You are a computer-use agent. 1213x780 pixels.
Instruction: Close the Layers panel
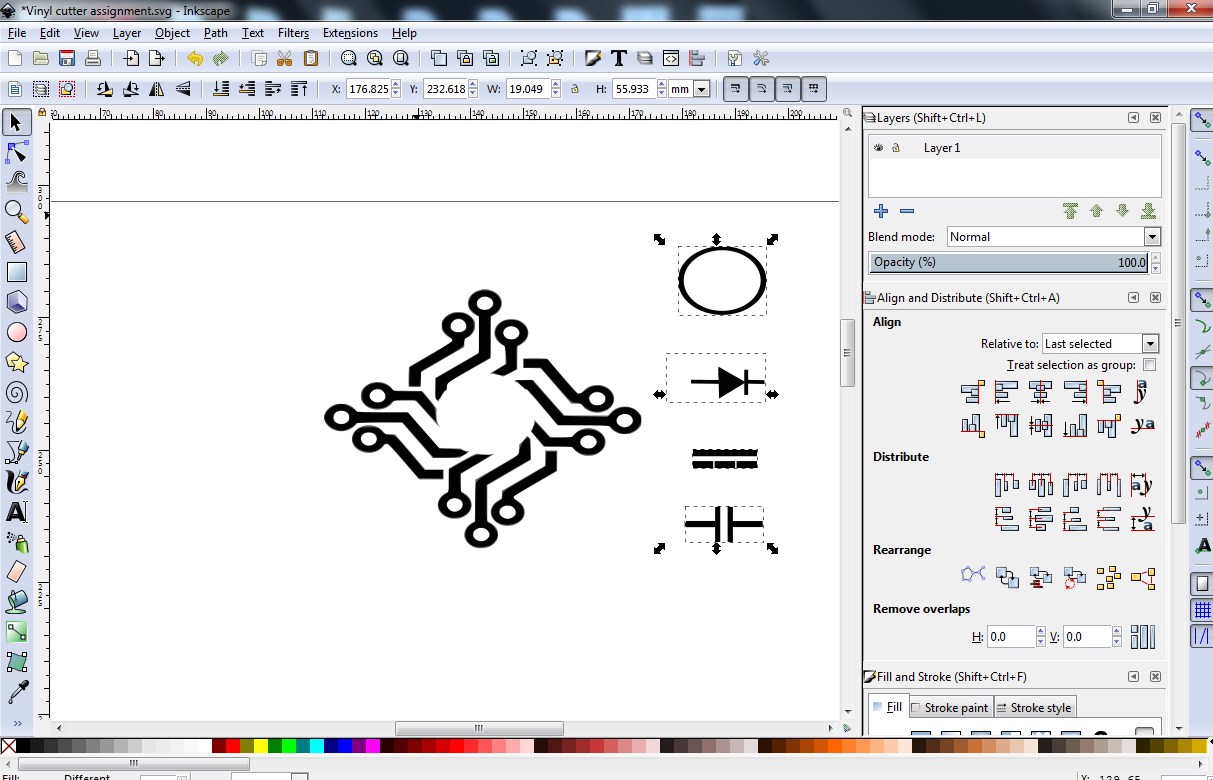tap(1156, 118)
